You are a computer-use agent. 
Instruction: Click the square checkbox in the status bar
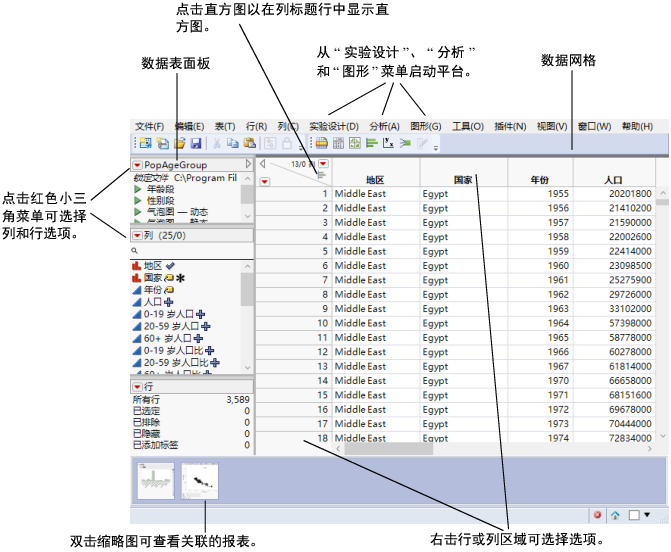click(634, 515)
